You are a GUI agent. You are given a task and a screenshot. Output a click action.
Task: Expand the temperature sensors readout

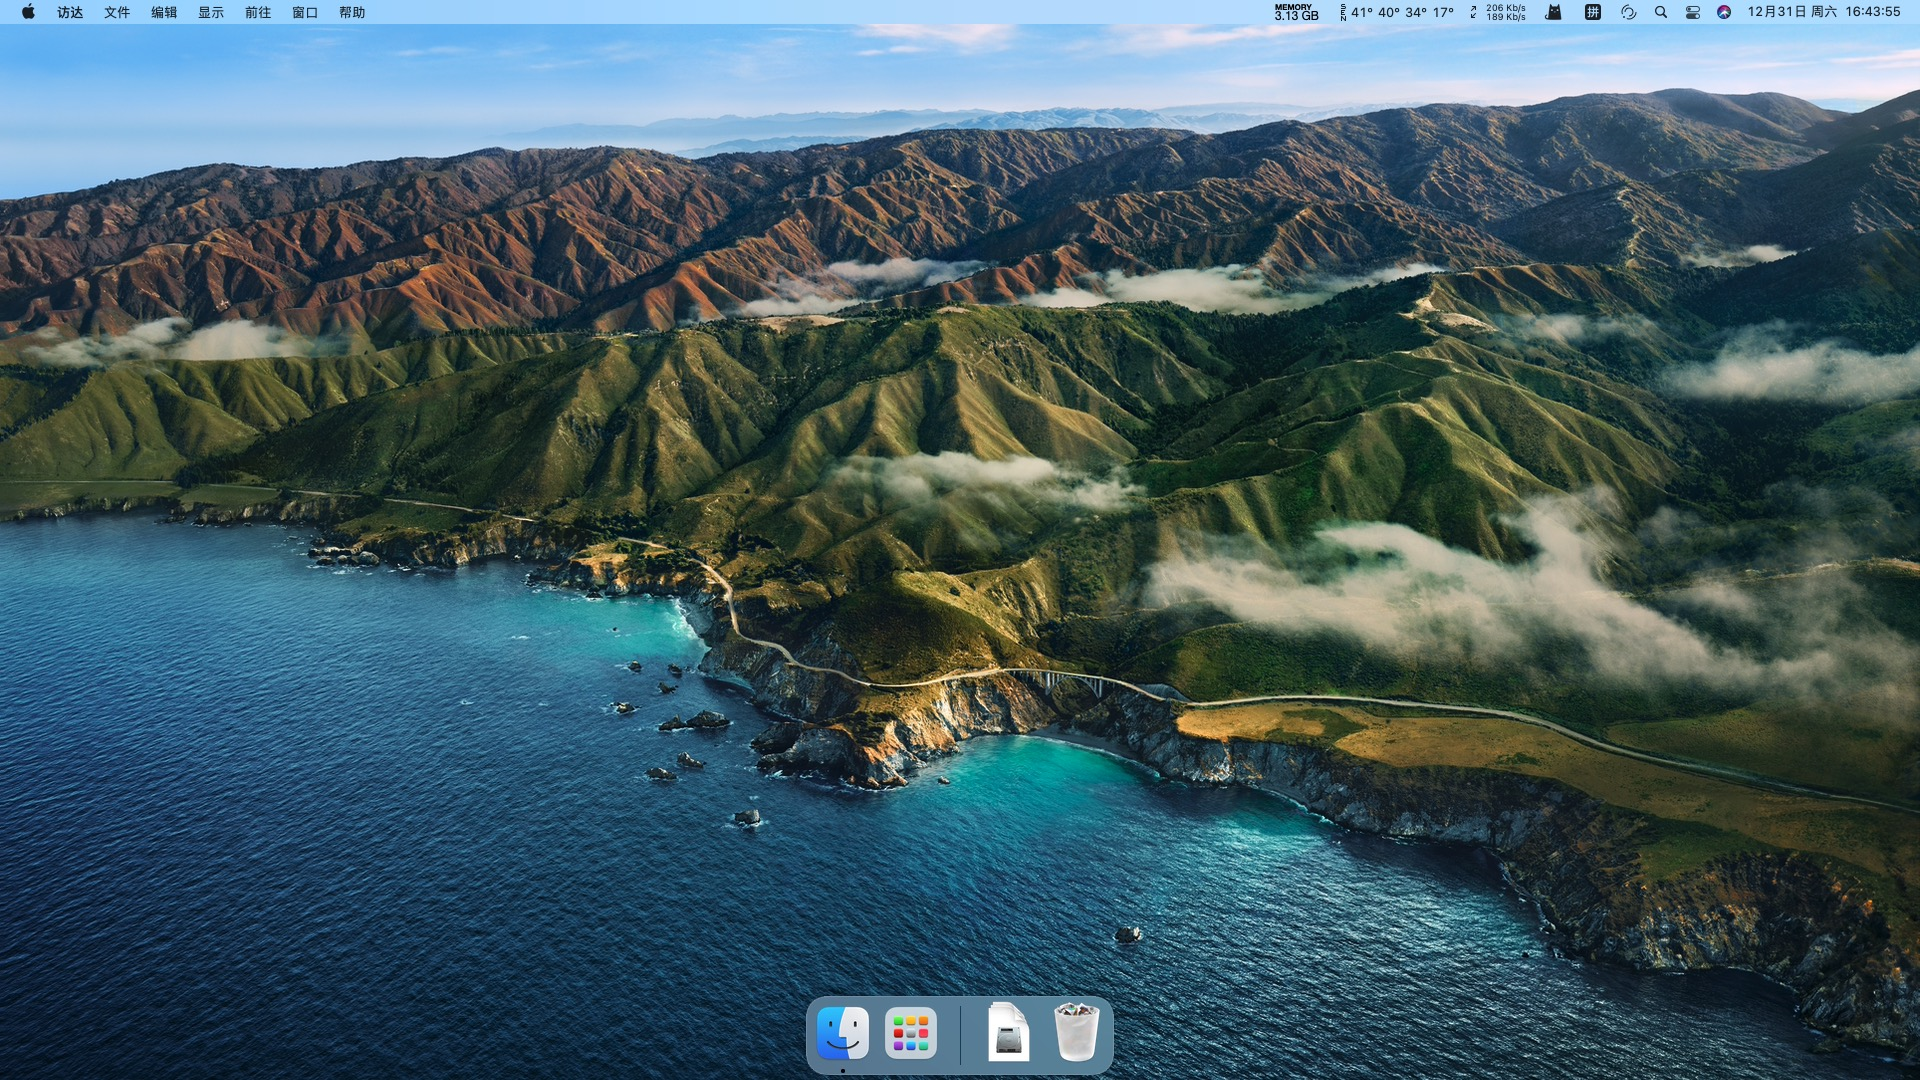(1397, 12)
